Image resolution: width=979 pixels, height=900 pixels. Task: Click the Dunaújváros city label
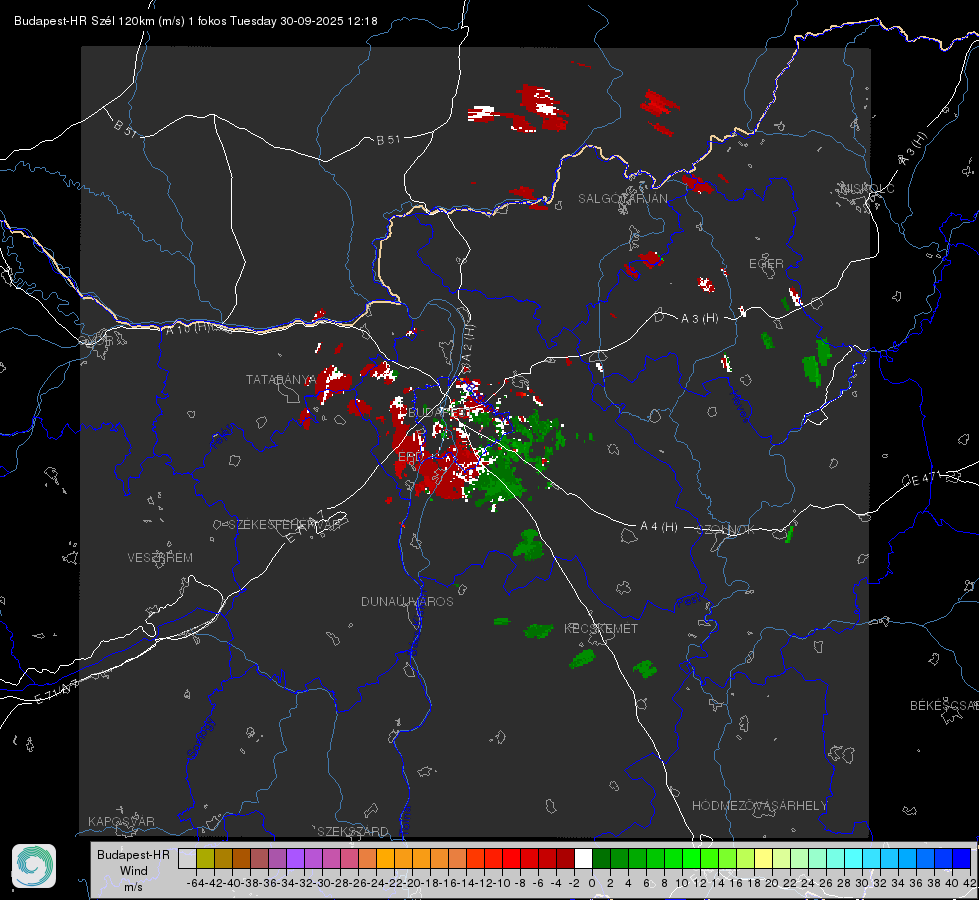(407, 602)
